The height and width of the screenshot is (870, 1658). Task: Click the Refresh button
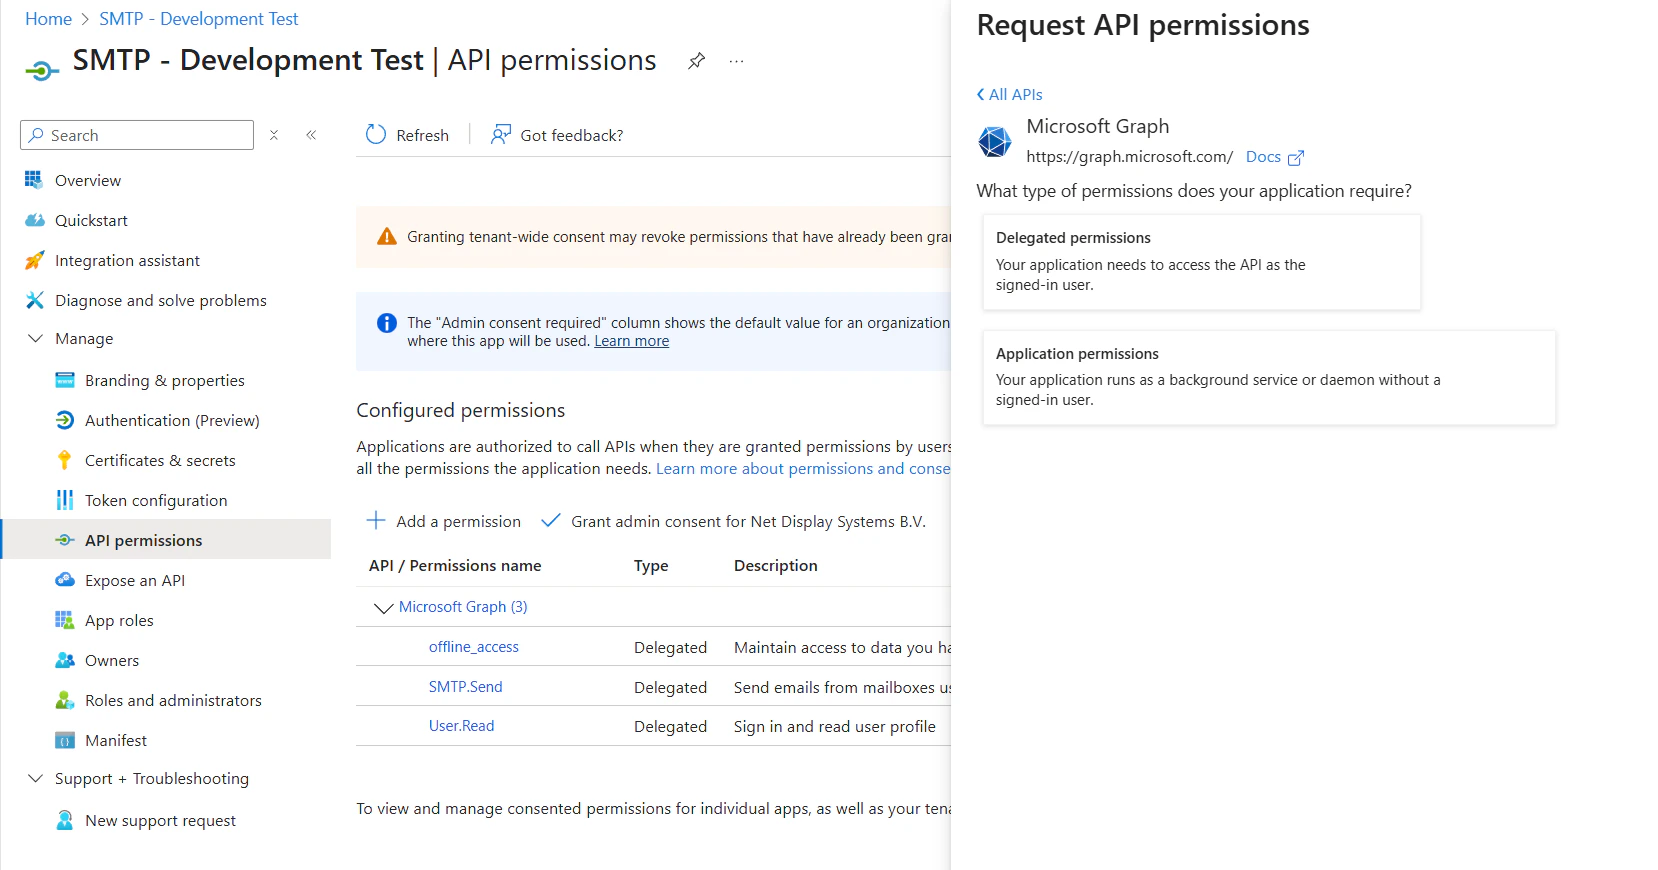click(x=408, y=135)
